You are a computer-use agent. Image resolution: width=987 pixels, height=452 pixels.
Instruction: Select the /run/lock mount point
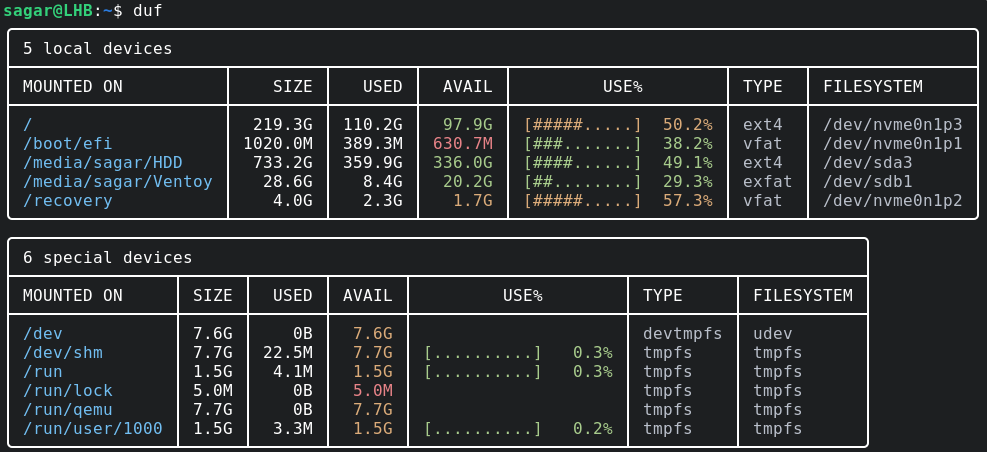67,390
